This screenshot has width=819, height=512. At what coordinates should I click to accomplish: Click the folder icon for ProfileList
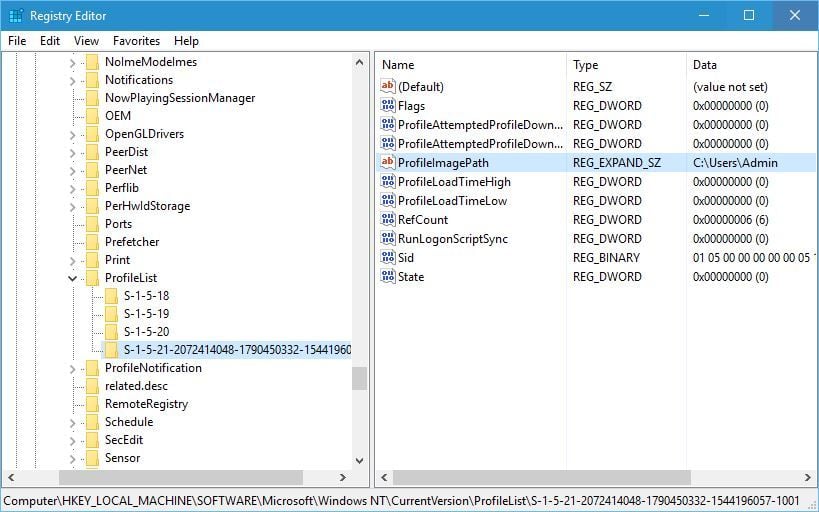pyautogui.click(x=92, y=278)
